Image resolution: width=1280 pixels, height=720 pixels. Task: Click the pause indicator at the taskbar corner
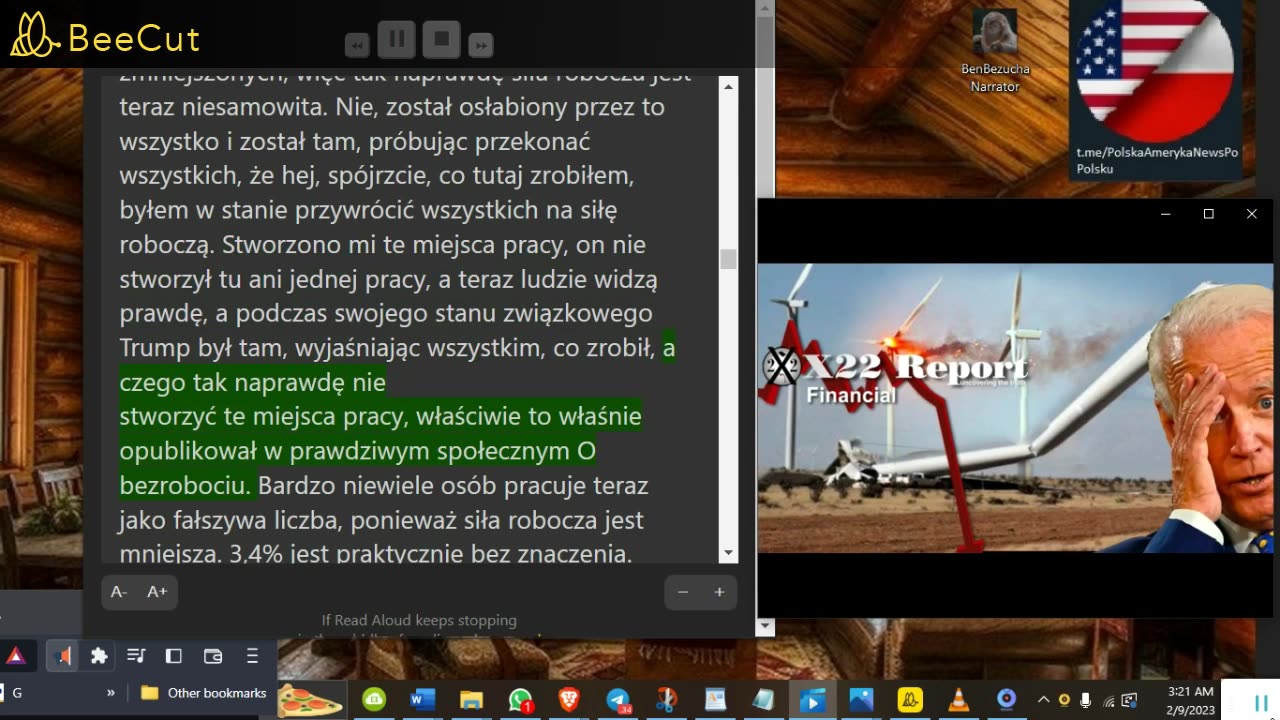tap(1261, 702)
